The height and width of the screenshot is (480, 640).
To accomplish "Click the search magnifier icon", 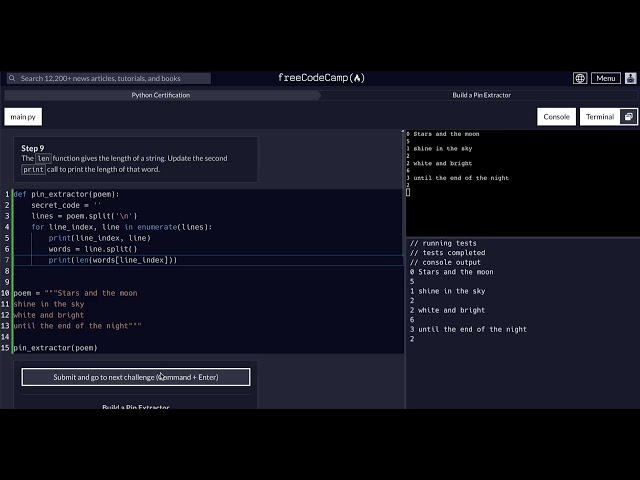I will click(12, 78).
